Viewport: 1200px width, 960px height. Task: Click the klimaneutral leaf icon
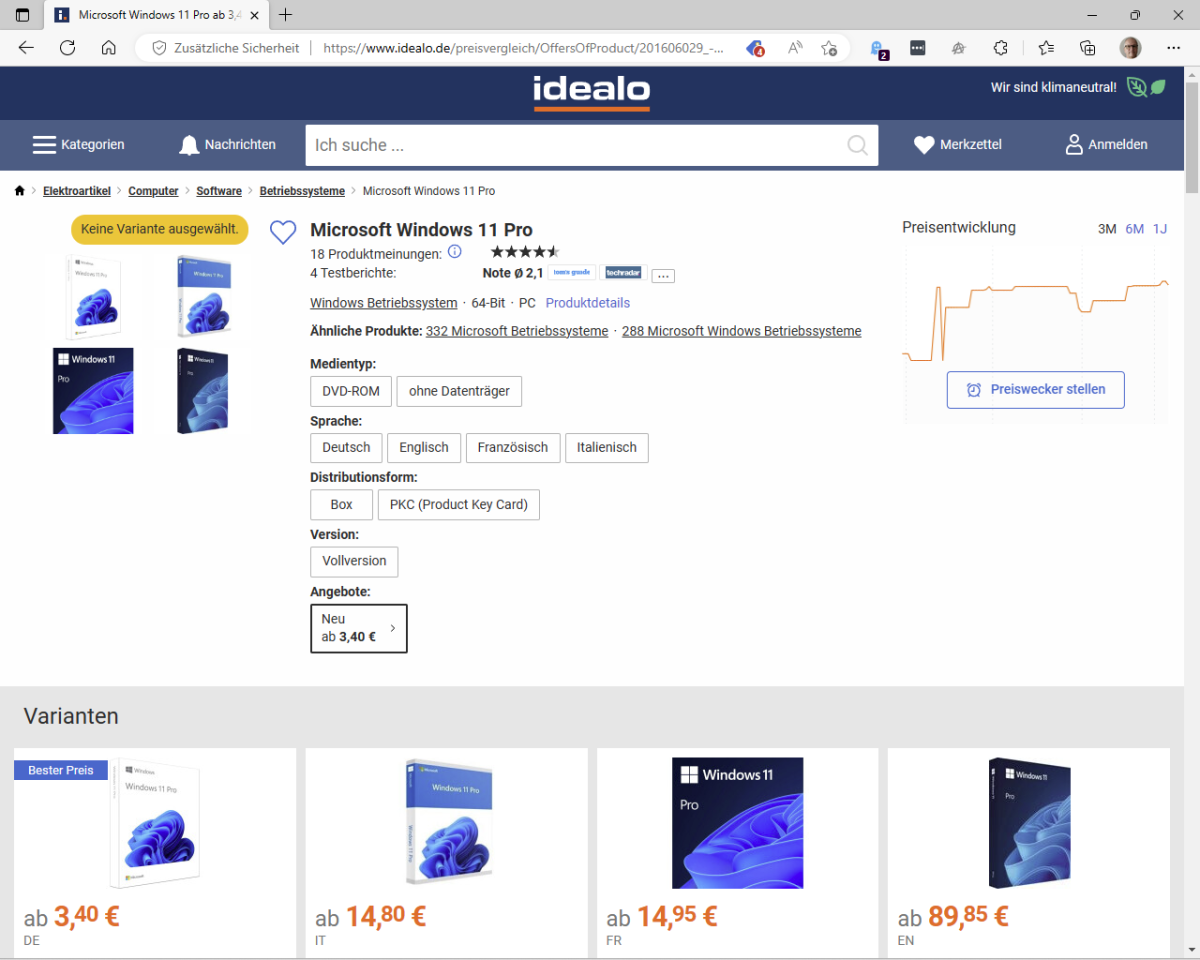(x=1146, y=87)
